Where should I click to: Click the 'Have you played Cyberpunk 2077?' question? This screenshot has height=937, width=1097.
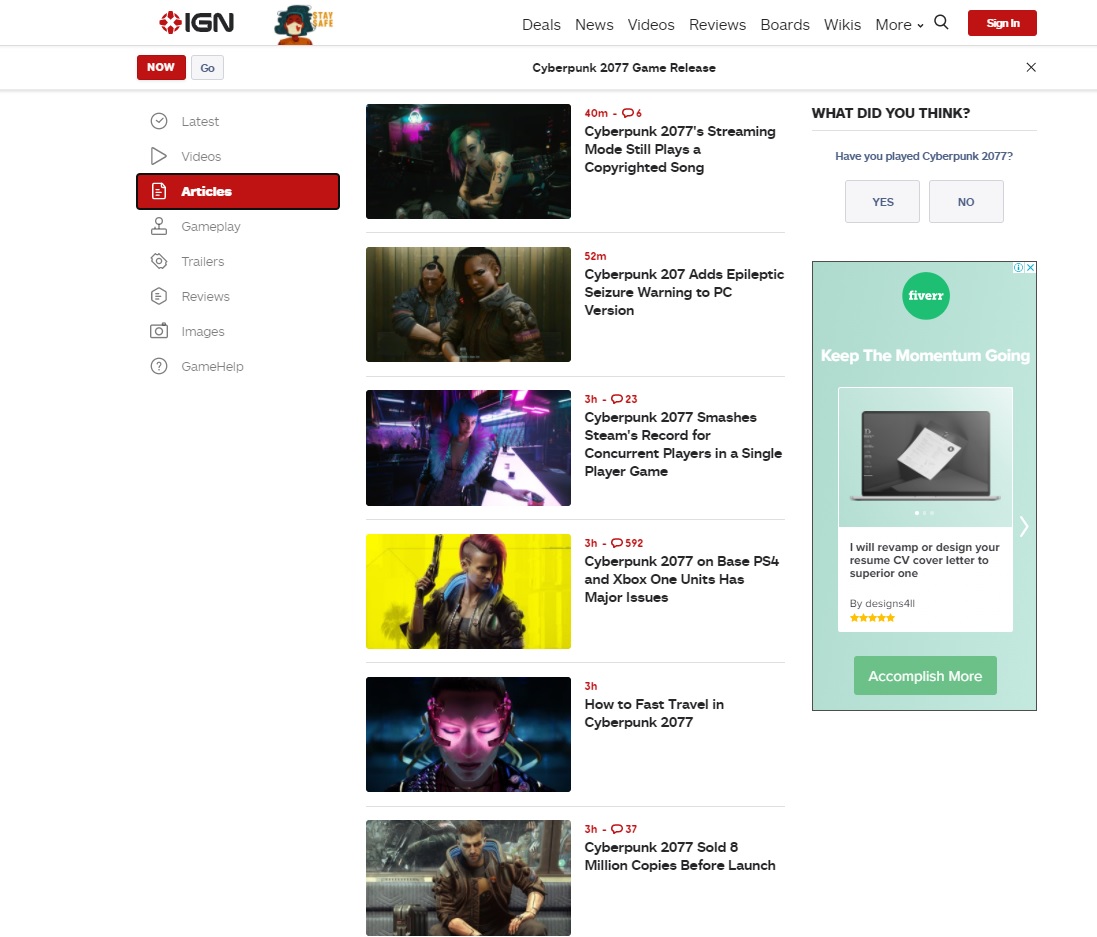point(923,156)
